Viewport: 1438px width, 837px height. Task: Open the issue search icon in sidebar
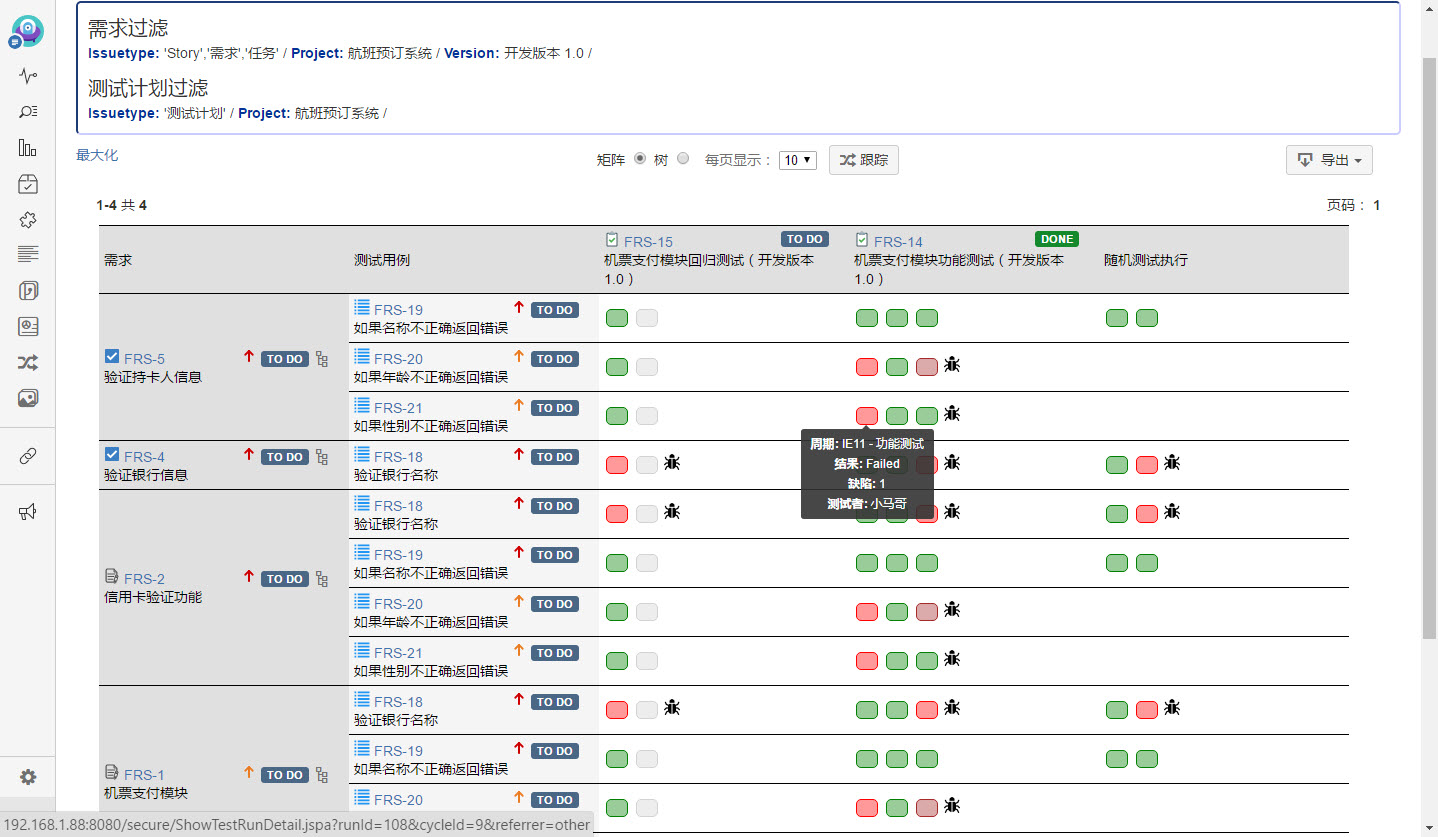tap(28, 112)
